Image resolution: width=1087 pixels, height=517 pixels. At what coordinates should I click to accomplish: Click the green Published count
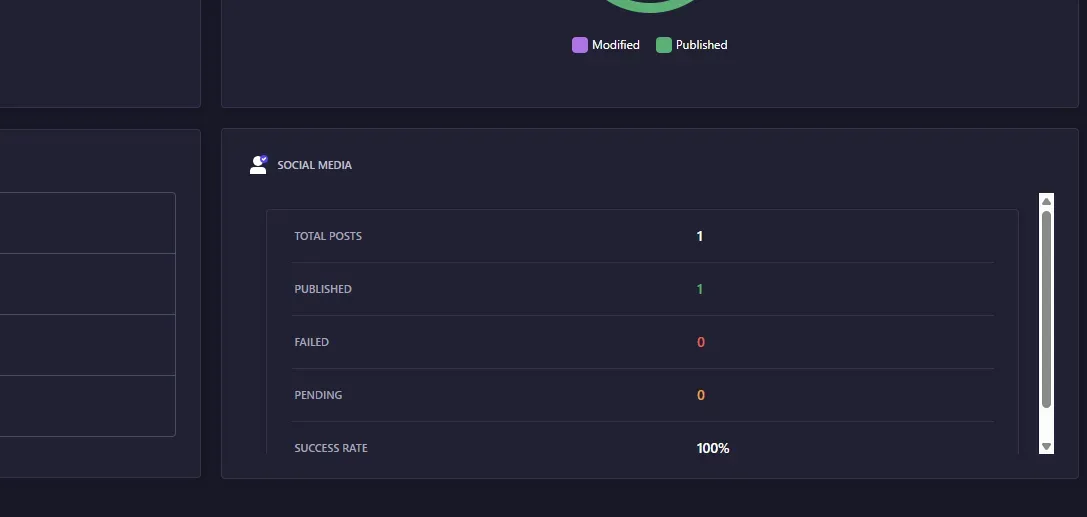click(700, 289)
